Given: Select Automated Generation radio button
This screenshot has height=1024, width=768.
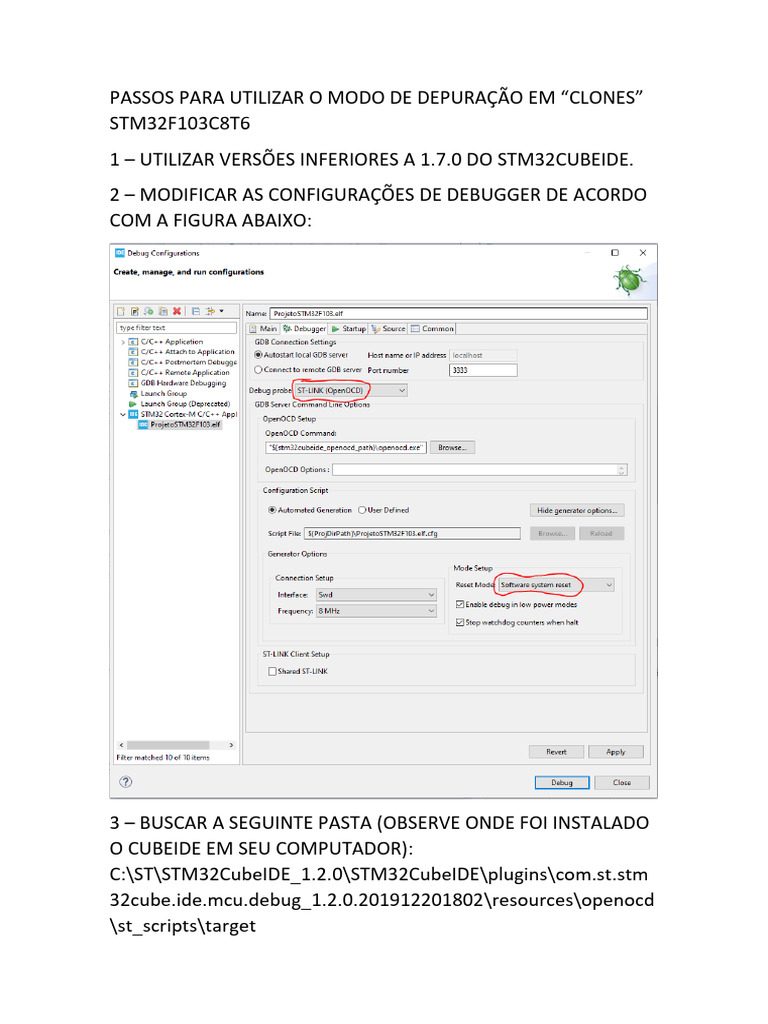Looking at the screenshot, I should tap(272, 510).
